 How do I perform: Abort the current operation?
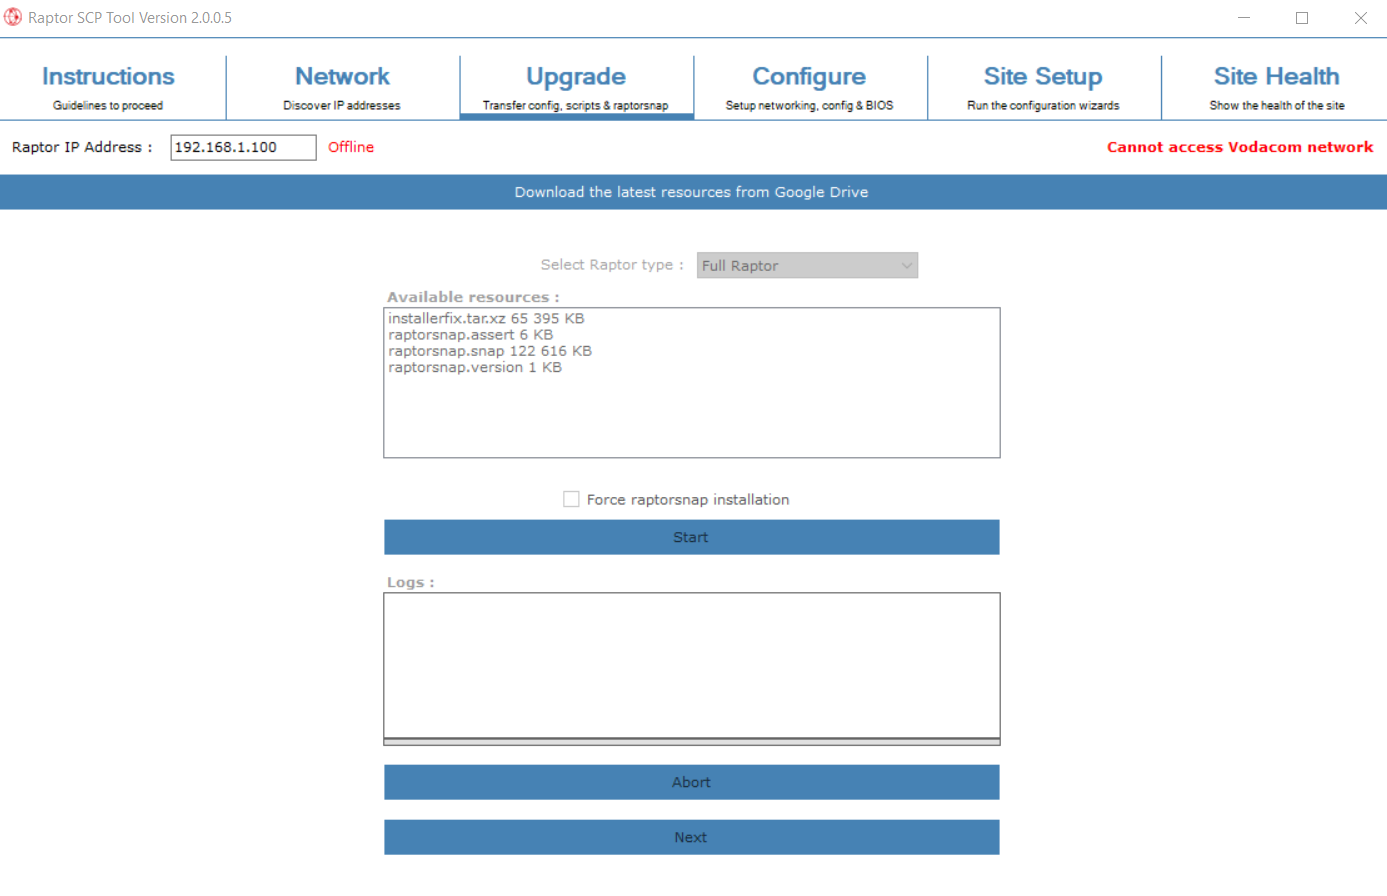click(691, 781)
